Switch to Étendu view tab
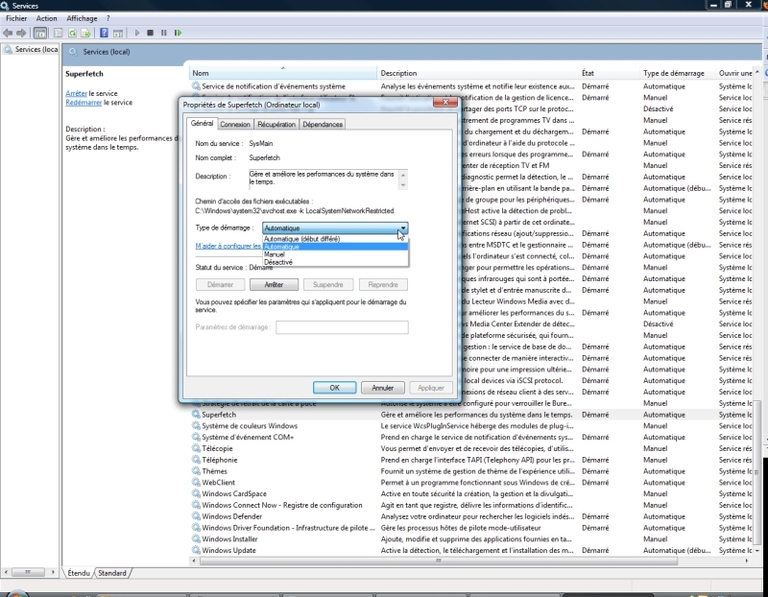 pyautogui.click(x=79, y=573)
